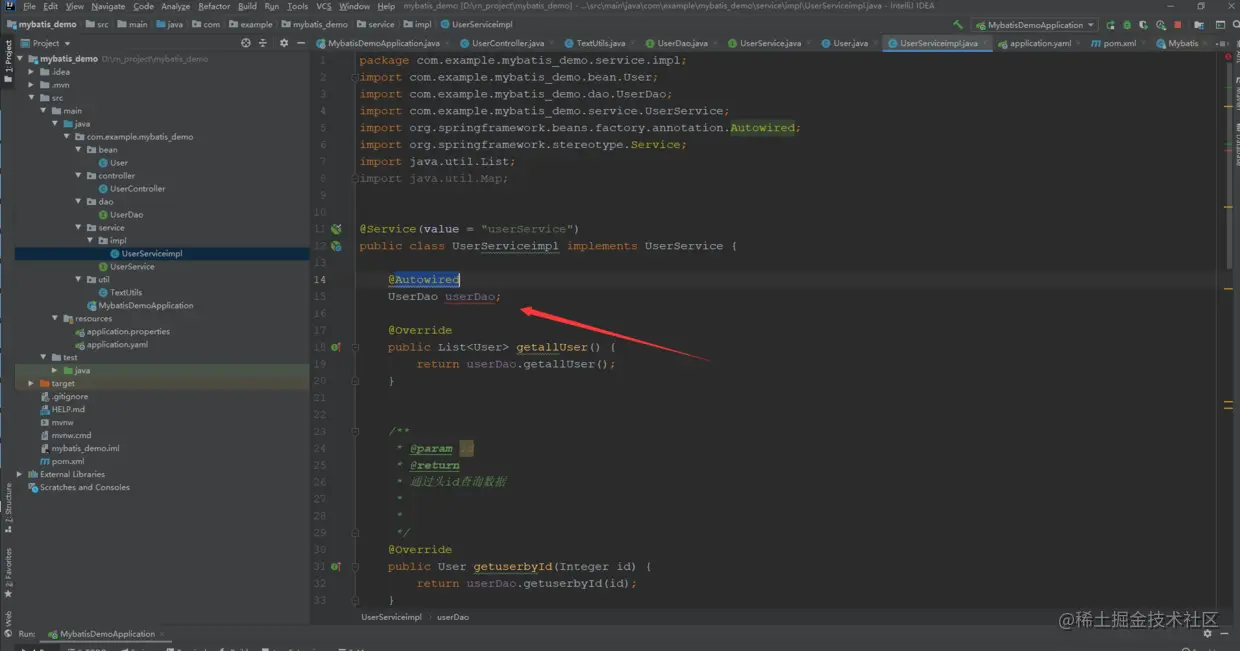Open the Navigate menu
This screenshot has height=651, width=1240.
click(x=108, y=6)
